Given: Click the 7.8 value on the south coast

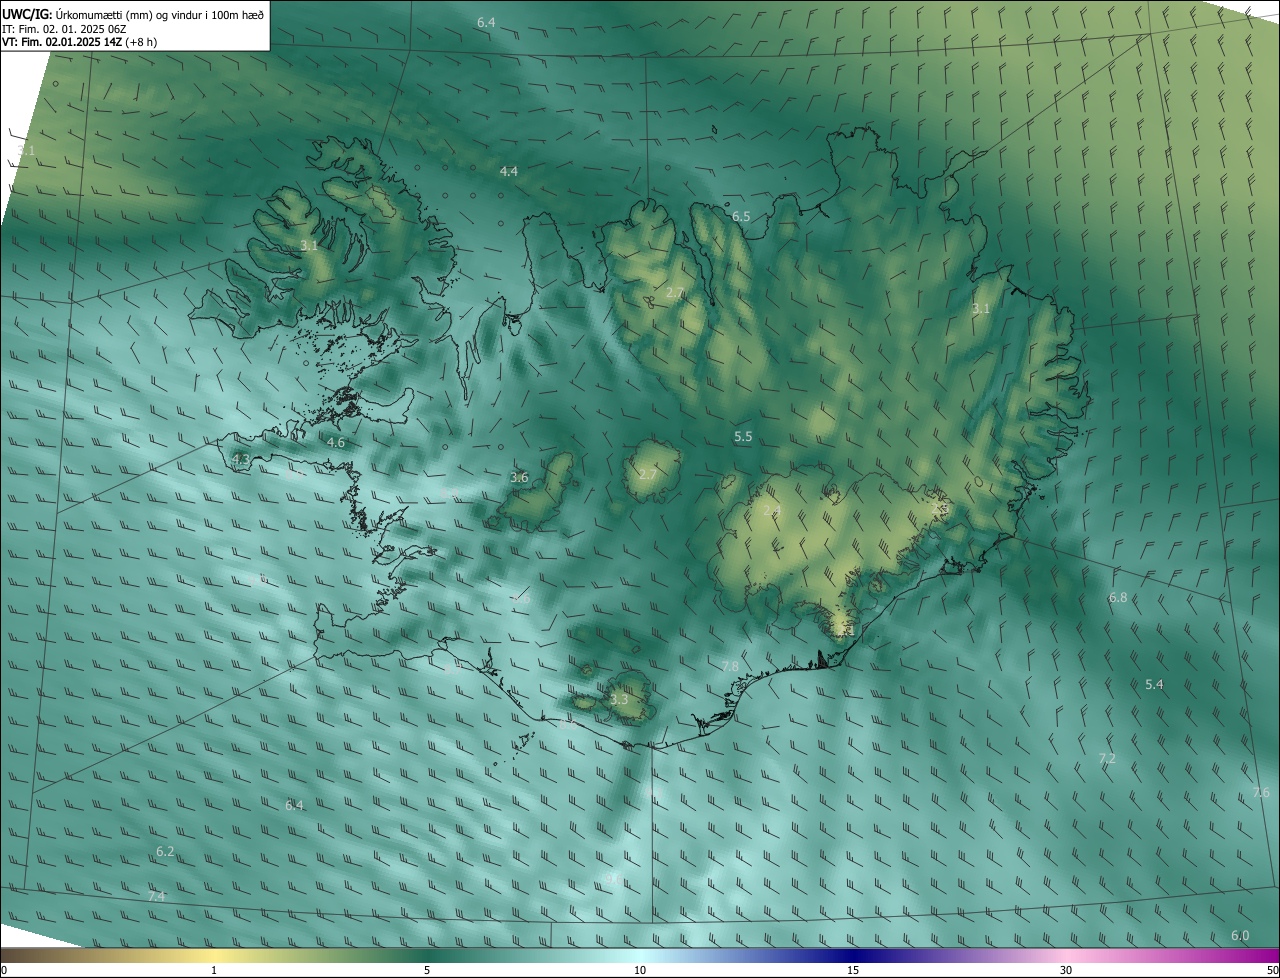Looking at the screenshot, I should pyautogui.click(x=730, y=667).
